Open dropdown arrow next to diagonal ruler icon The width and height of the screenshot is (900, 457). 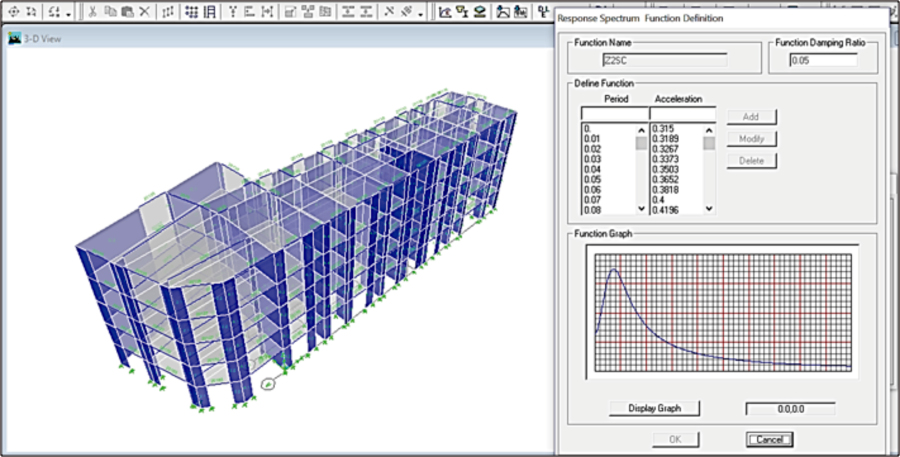(421, 14)
